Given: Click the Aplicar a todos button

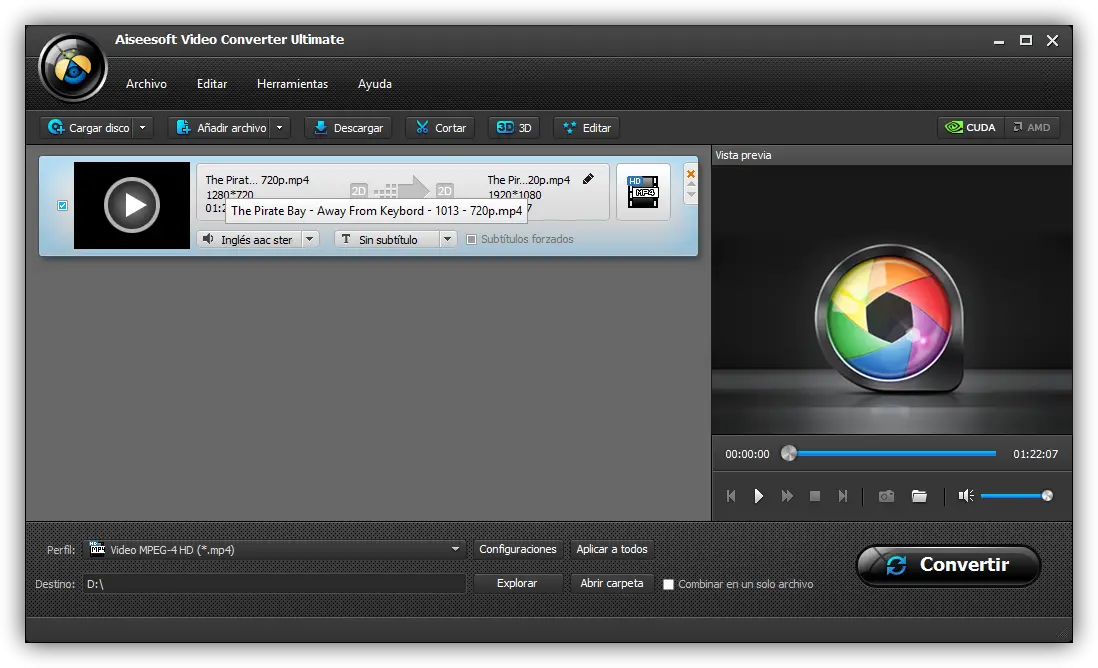Looking at the screenshot, I should coord(611,549).
